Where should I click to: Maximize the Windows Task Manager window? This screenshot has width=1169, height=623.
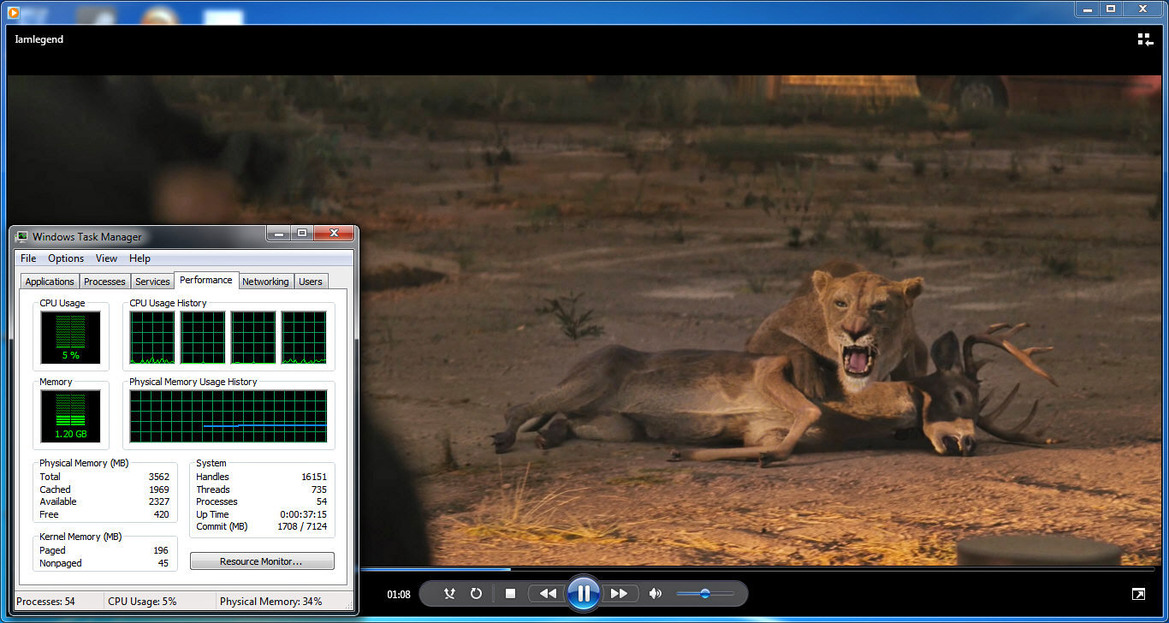pyautogui.click(x=302, y=234)
